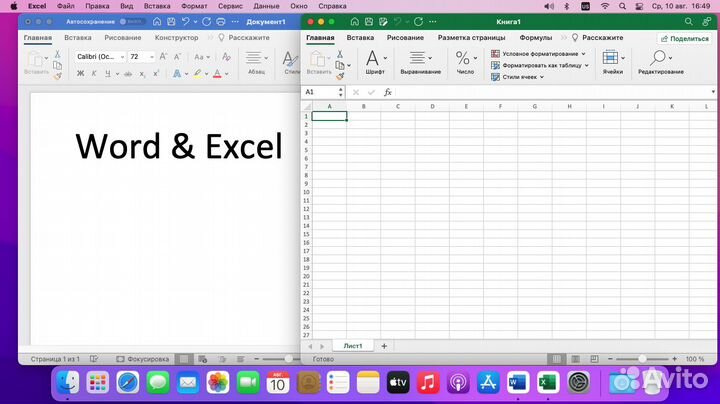Image resolution: width=720 pixels, height=404 pixels.
Task: Open Рисование tab in Word
Action: coord(123,38)
